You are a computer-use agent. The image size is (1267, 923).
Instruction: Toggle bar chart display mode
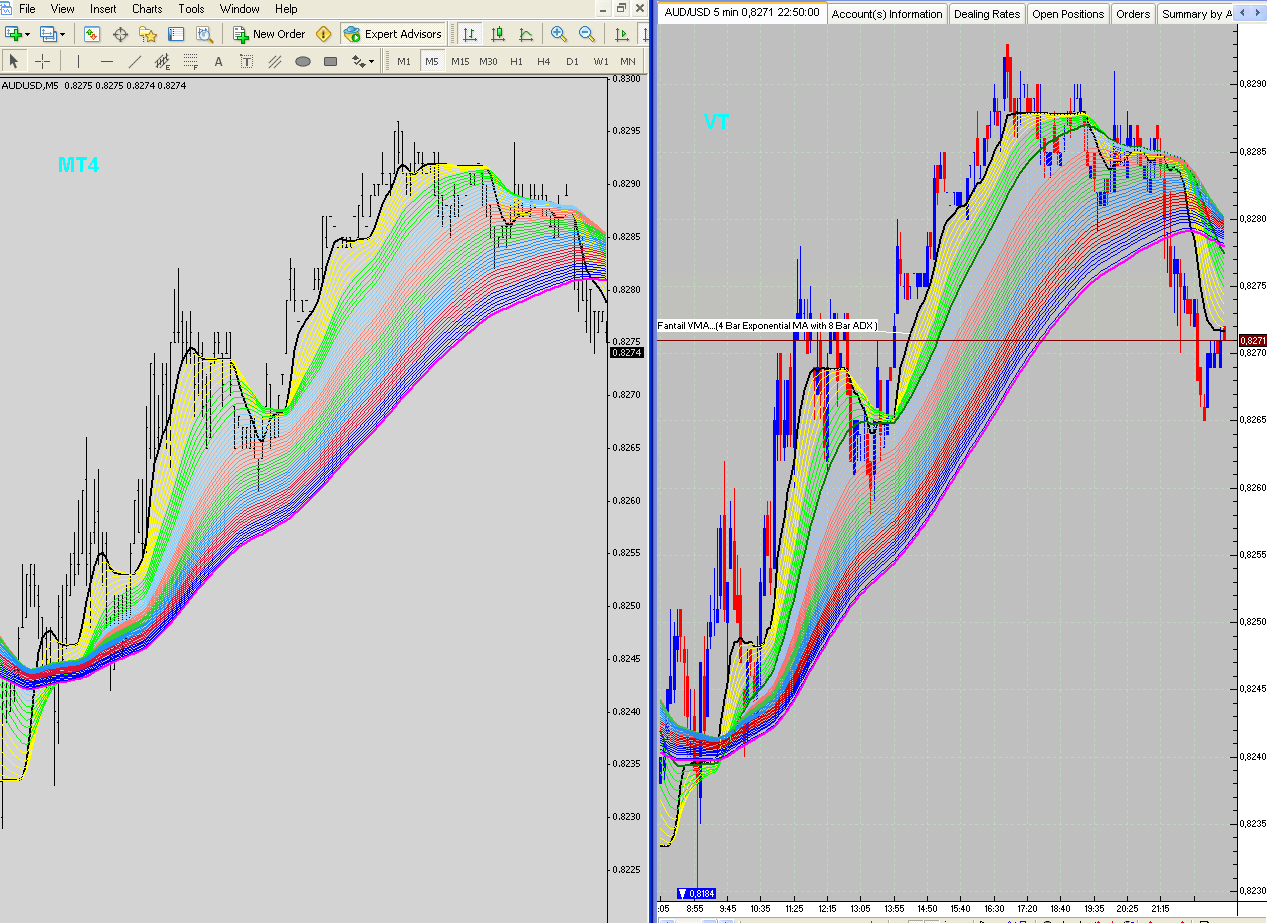point(469,34)
